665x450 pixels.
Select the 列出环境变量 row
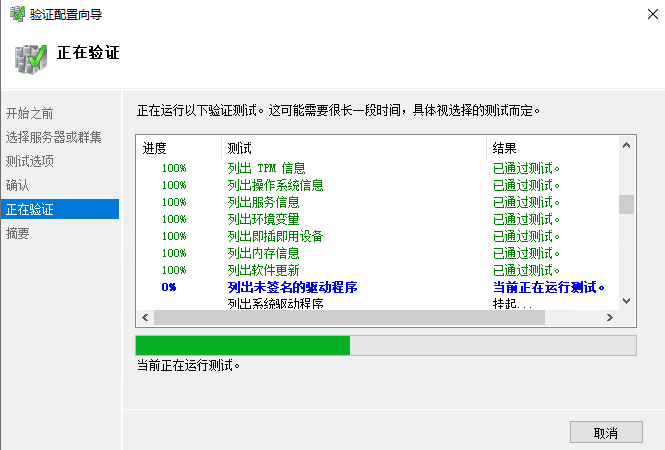coord(377,219)
